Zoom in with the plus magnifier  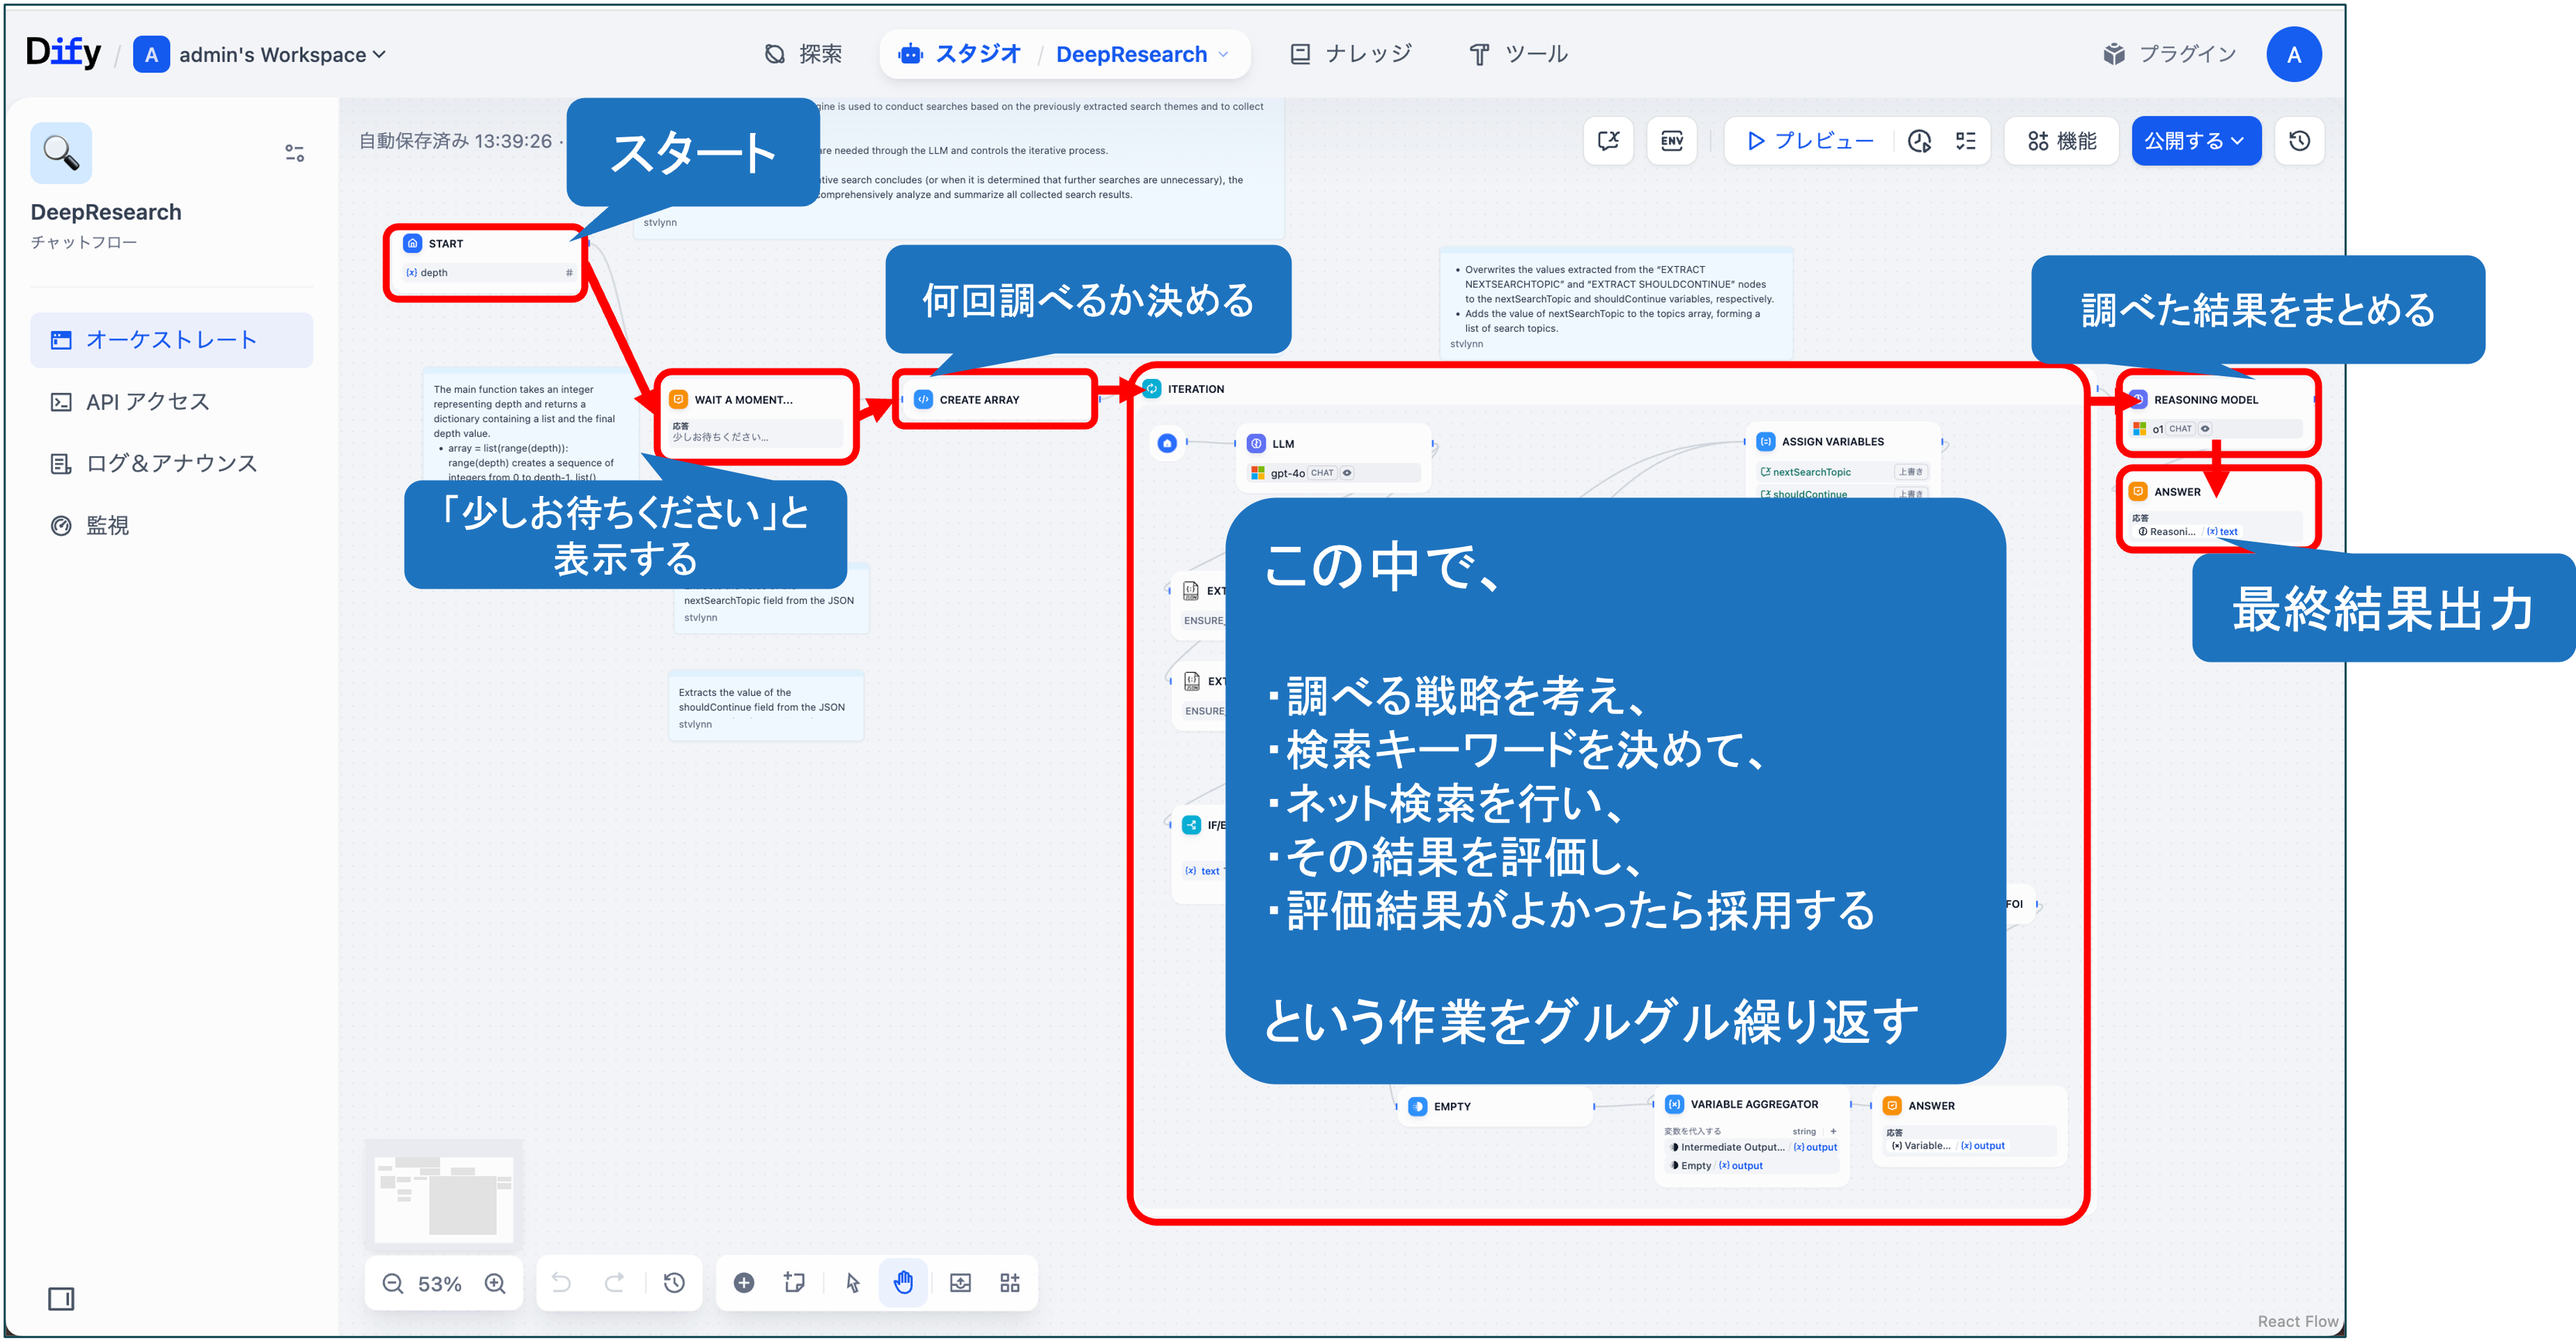[x=495, y=1283]
